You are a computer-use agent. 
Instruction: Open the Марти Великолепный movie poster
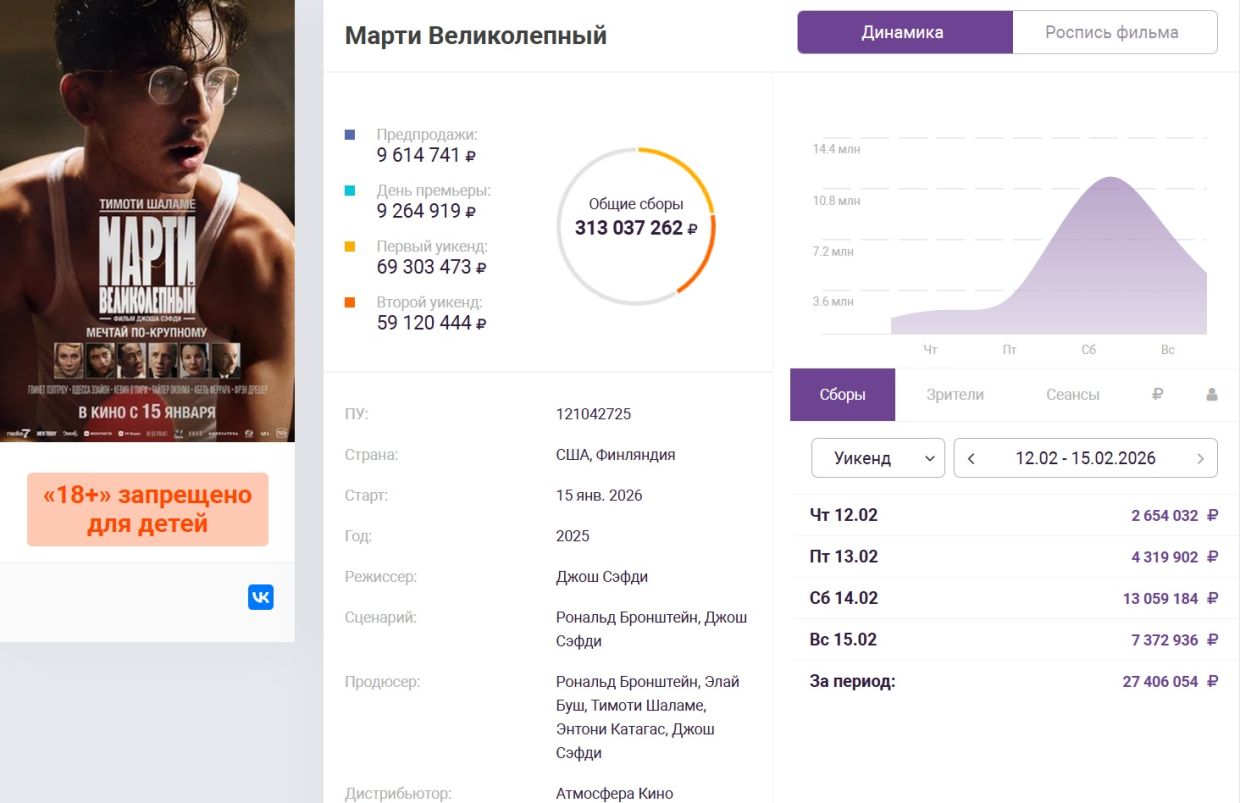pyautogui.click(x=147, y=220)
